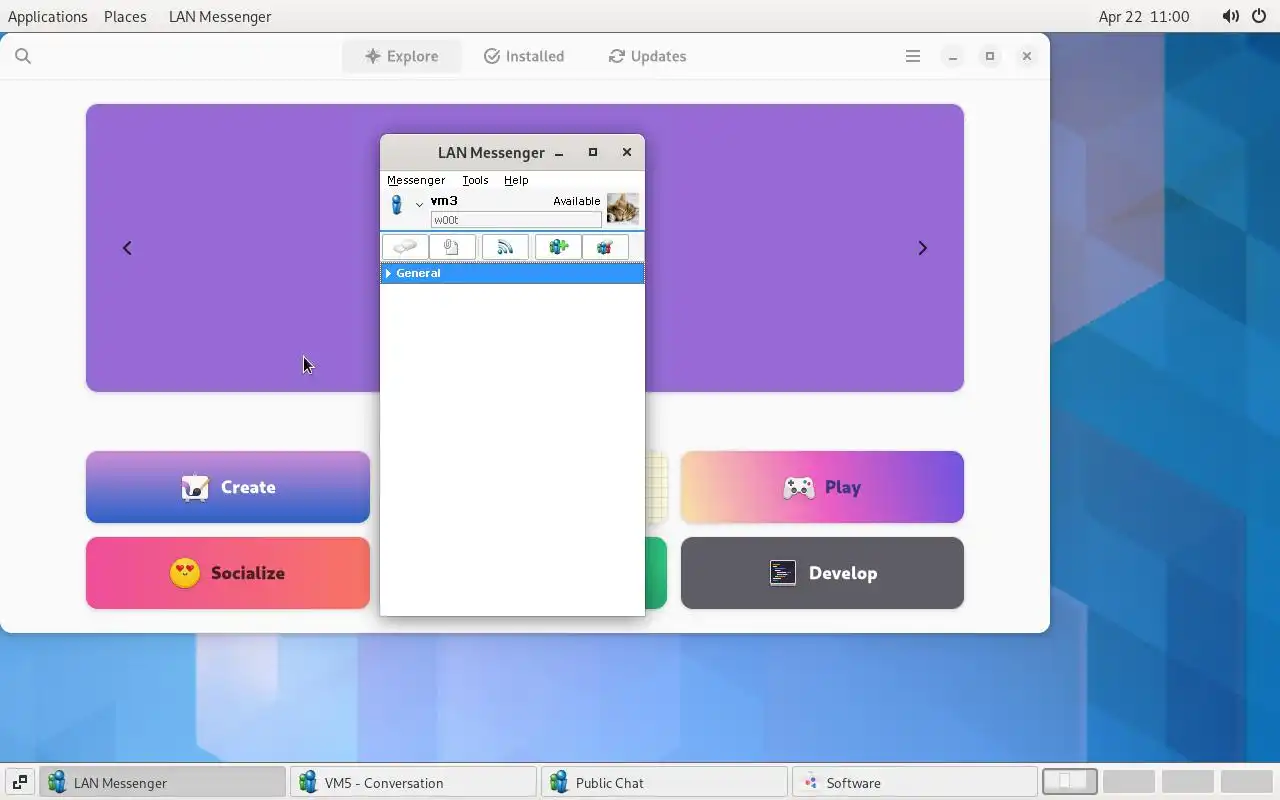This screenshot has height=800, width=1280.
Task: Maximize the LAN Messenger window
Action: (593, 152)
